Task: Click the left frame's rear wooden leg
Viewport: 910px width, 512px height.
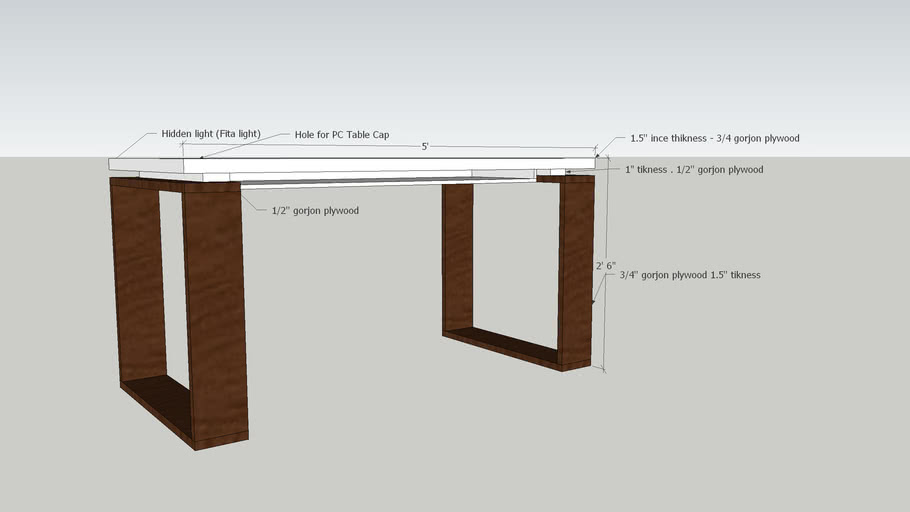Action: [x=137, y=280]
